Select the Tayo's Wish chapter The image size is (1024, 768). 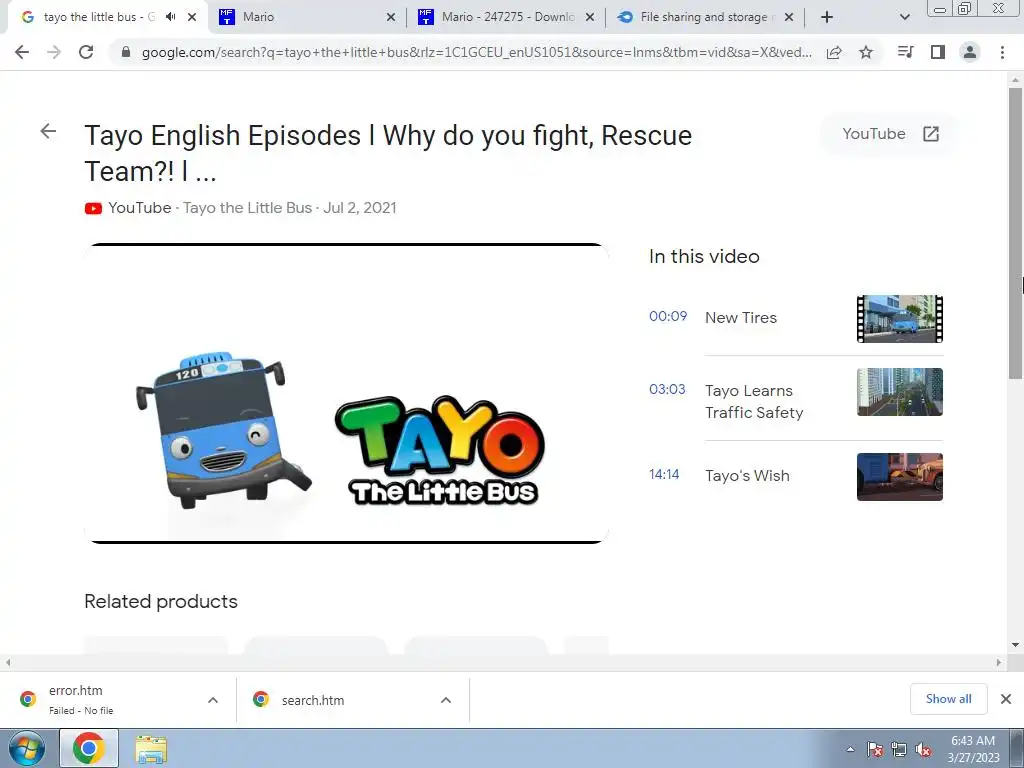tap(747, 475)
